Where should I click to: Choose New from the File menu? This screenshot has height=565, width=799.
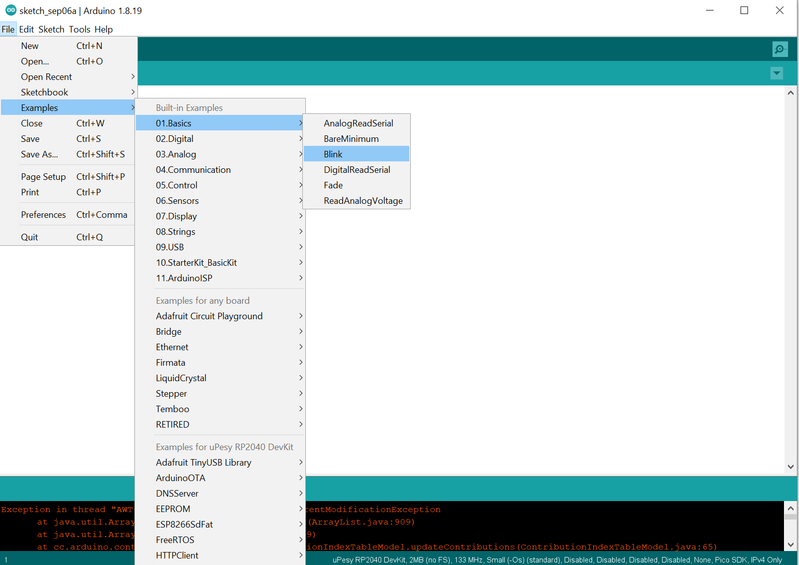(68, 46)
